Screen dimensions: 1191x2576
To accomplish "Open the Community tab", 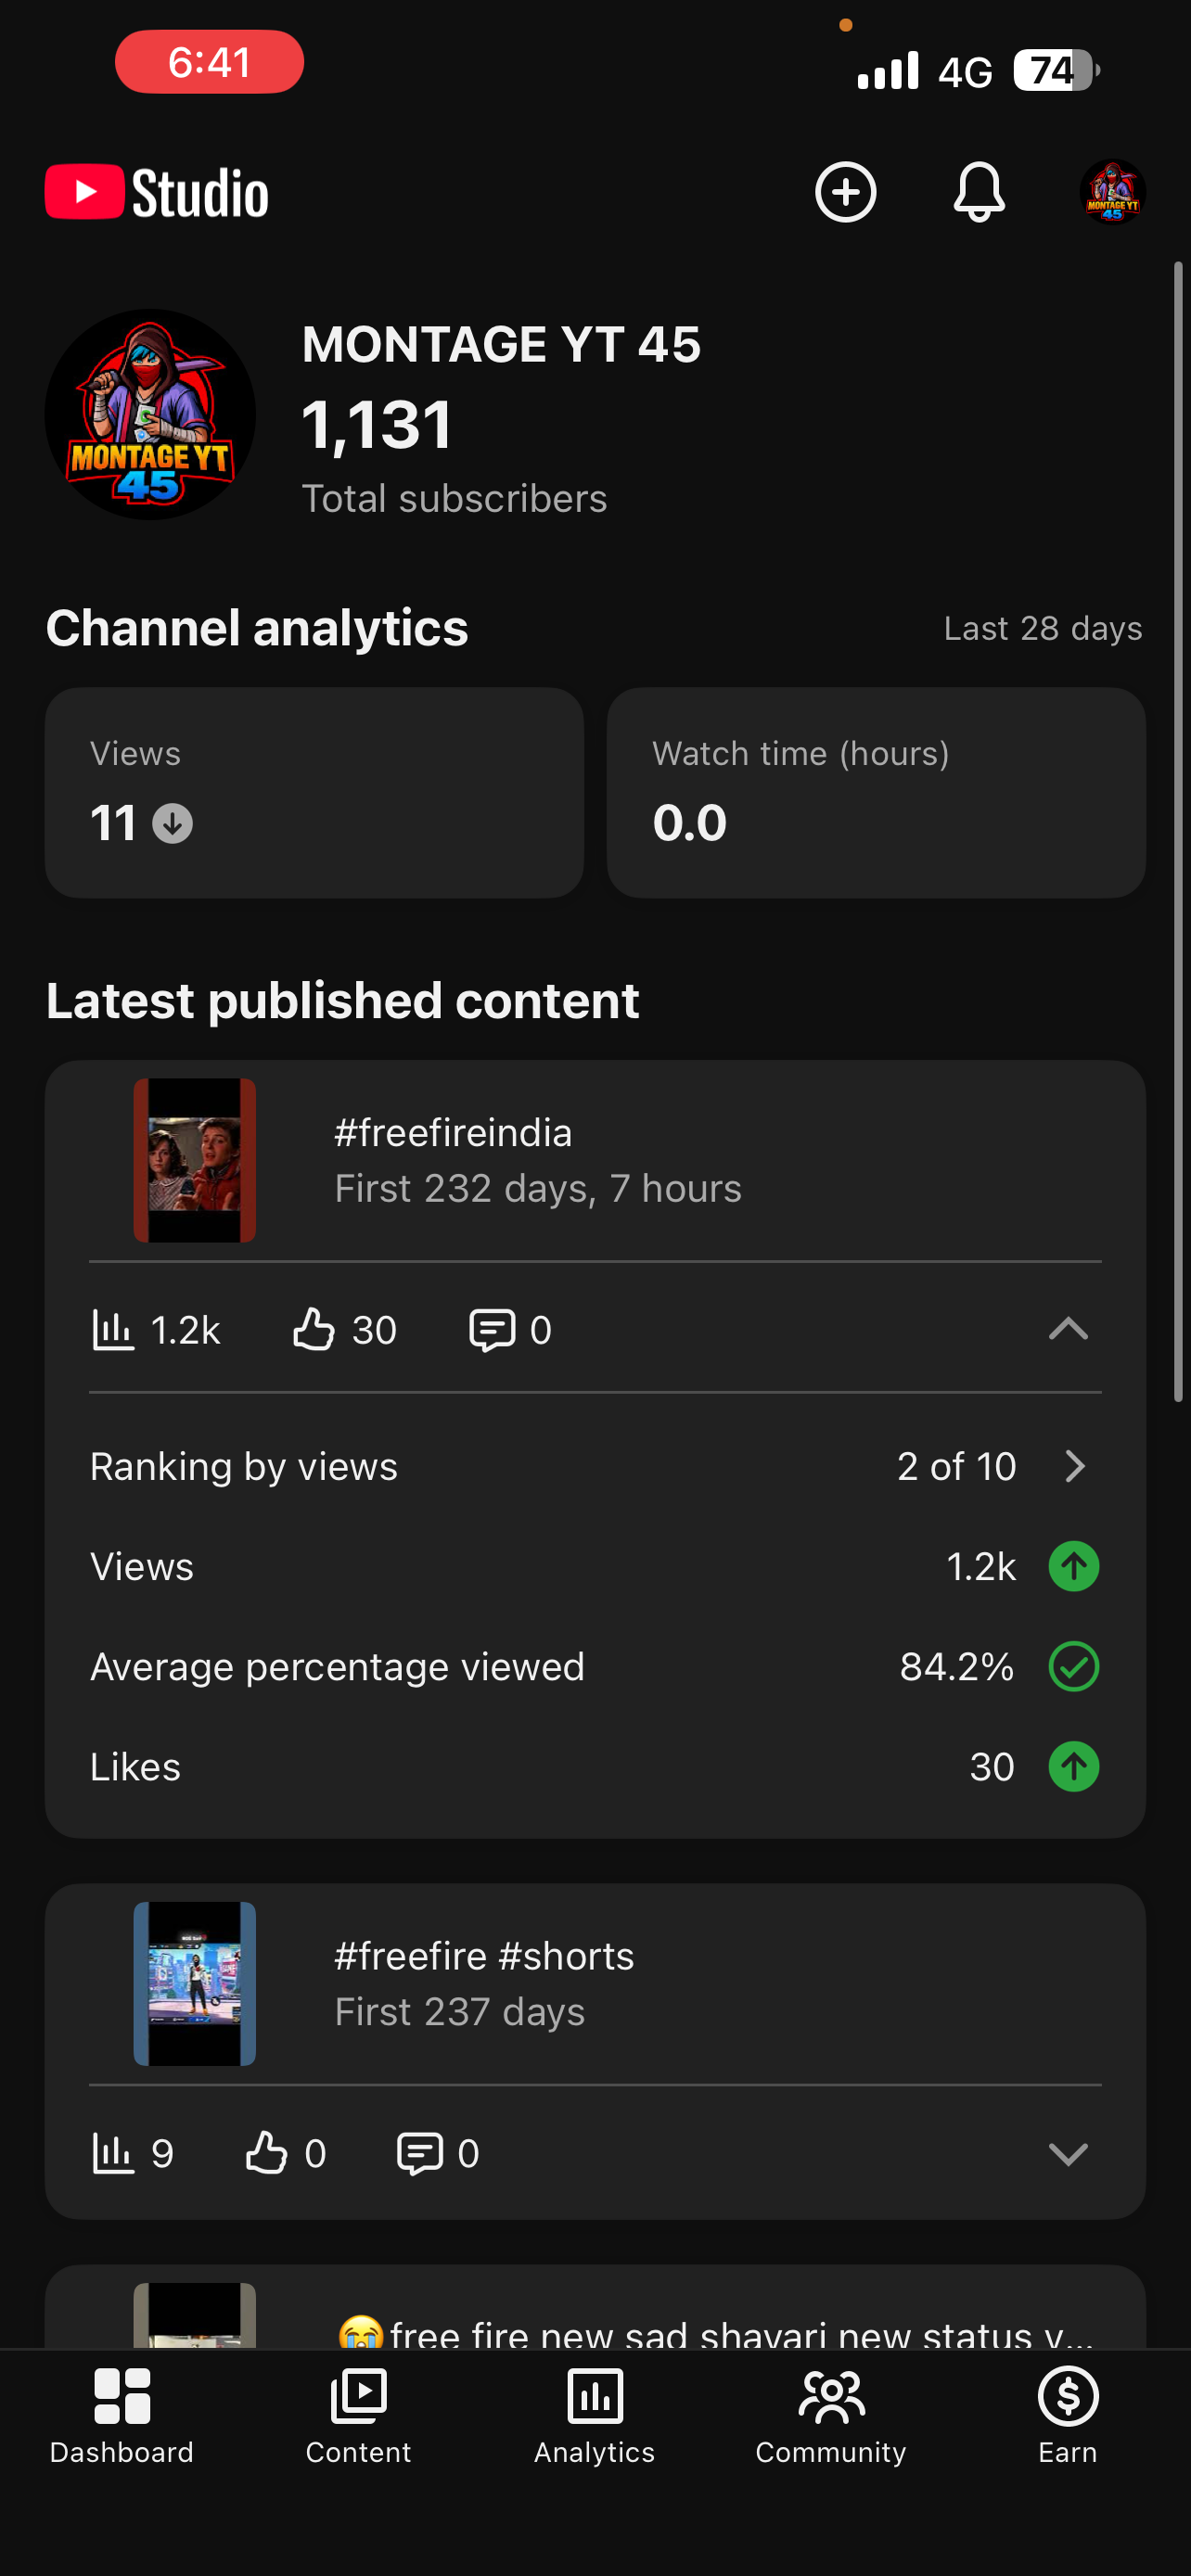I will [x=831, y=2415].
